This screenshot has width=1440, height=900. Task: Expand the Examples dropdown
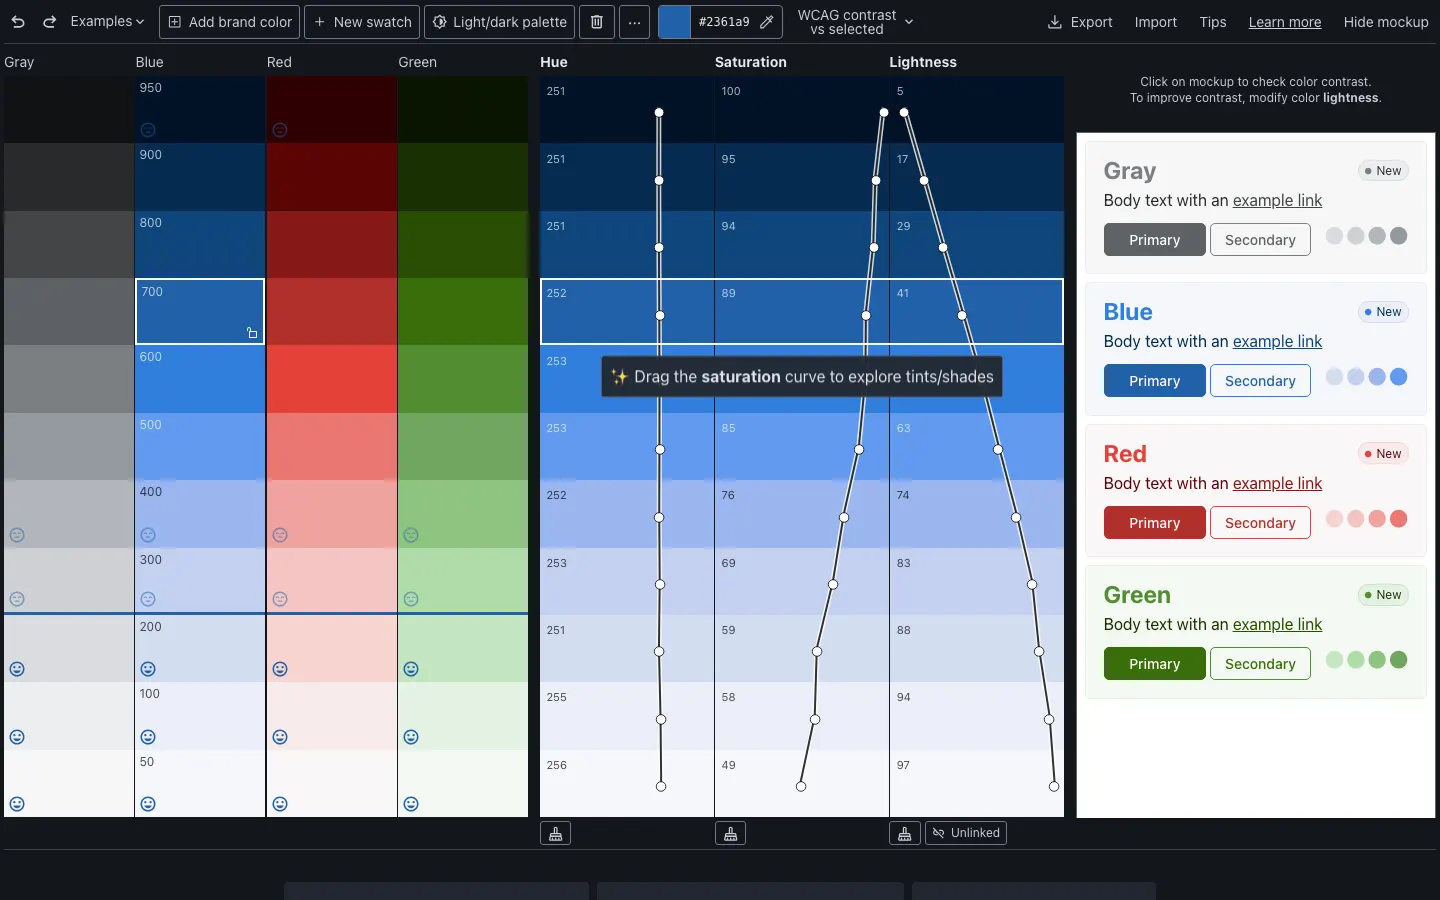[x=107, y=22]
